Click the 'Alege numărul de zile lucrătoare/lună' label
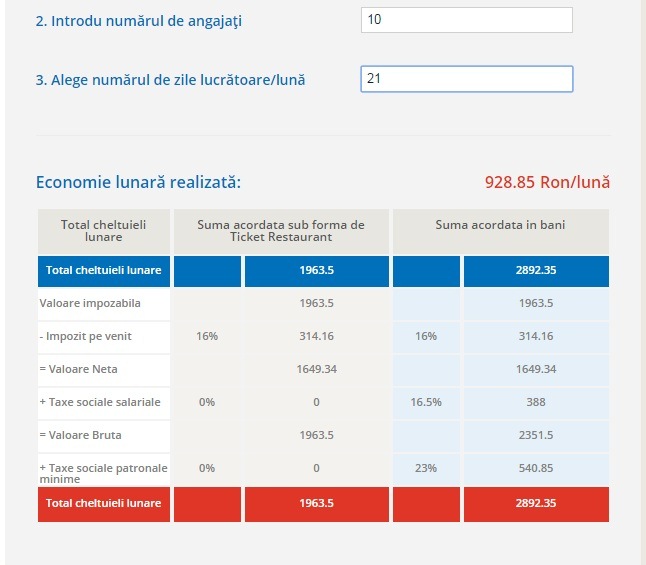The height and width of the screenshot is (565, 646). [170, 80]
